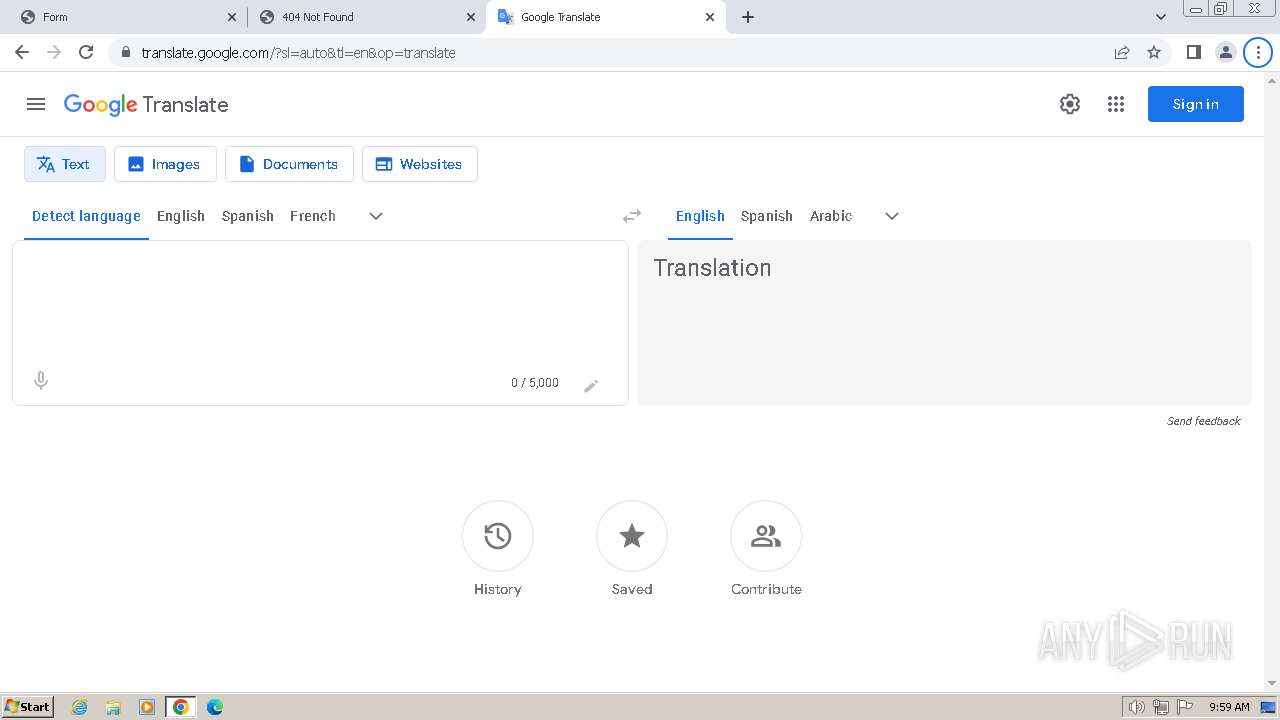This screenshot has width=1280, height=720.
Task: Open File Explorer from taskbar
Action: 113,707
